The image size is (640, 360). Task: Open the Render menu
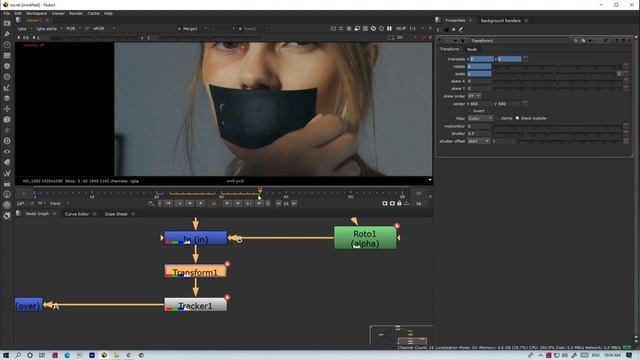(x=76, y=13)
